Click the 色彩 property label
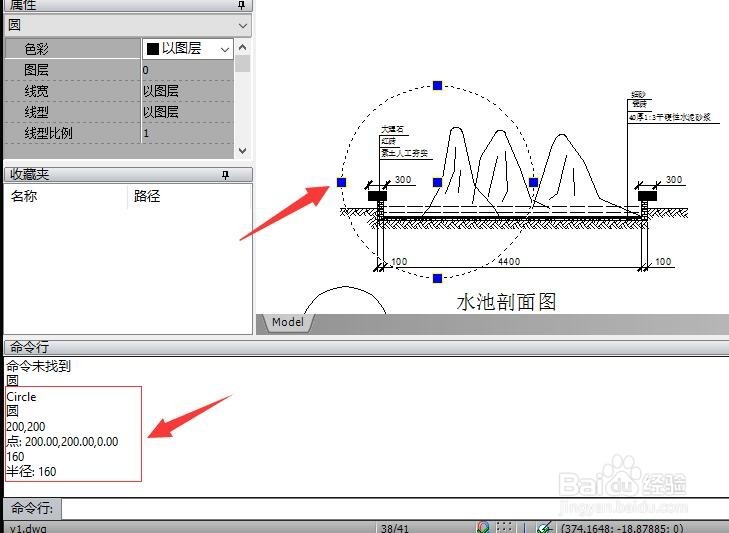Screen dimensions: 729x533 coord(37,49)
